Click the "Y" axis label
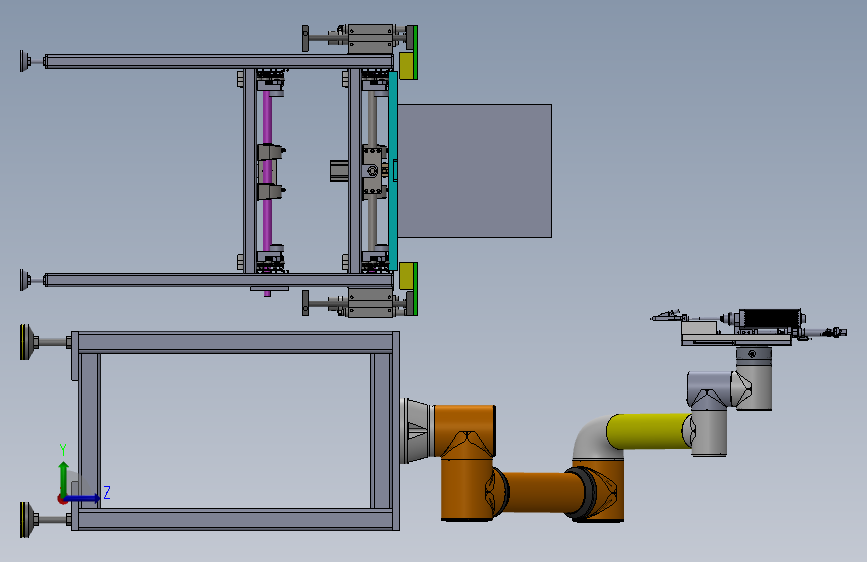This screenshot has width=867, height=562. (x=63, y=449)
